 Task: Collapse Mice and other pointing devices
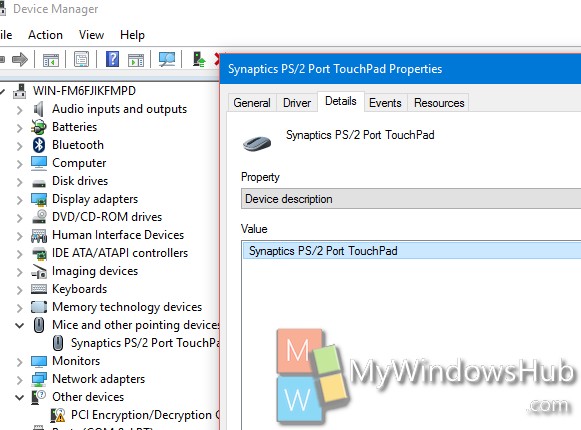19,325
